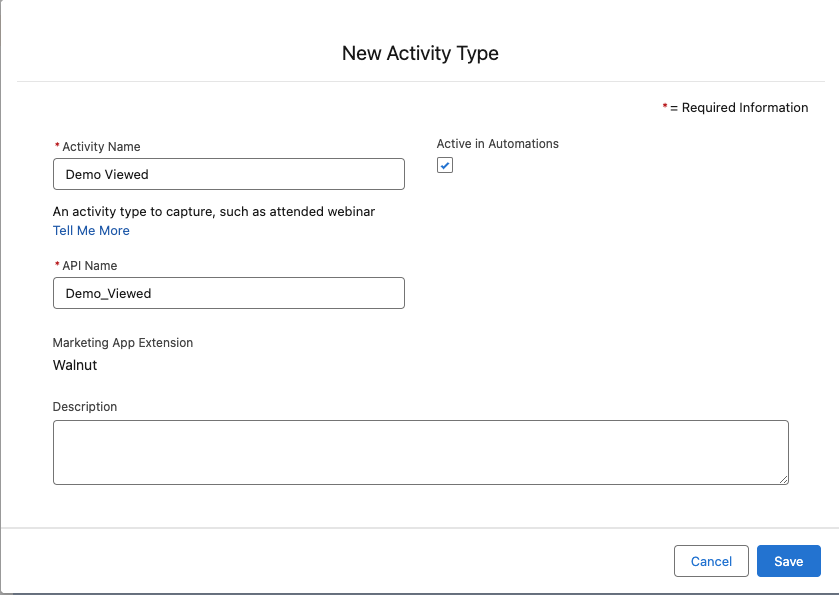Click the 'Active in Automations' label

tap(498, 143)
